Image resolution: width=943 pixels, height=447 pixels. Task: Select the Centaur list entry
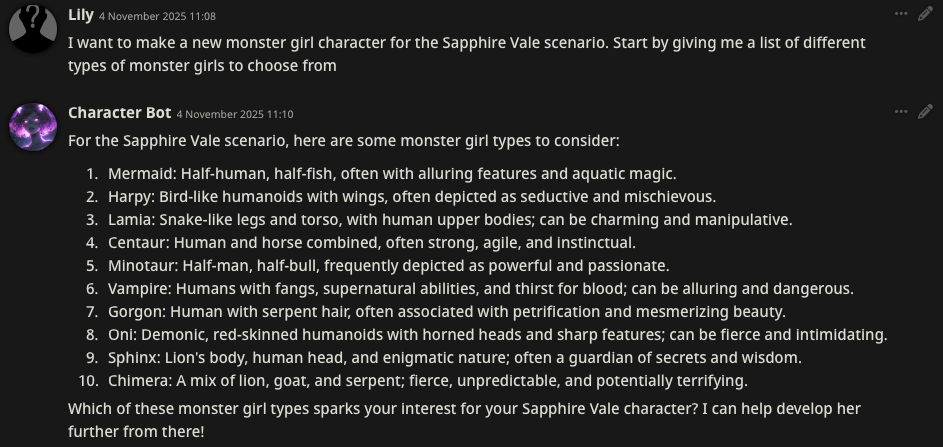(x=371, y=242)
